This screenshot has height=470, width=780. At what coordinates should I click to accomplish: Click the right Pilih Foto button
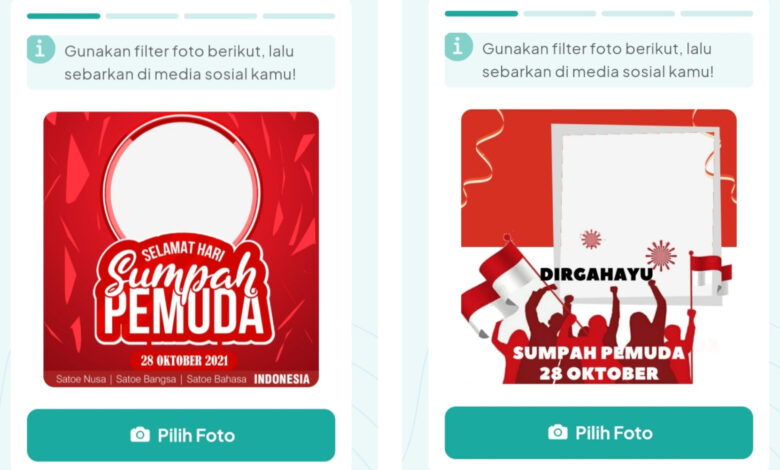click(599, 433)
